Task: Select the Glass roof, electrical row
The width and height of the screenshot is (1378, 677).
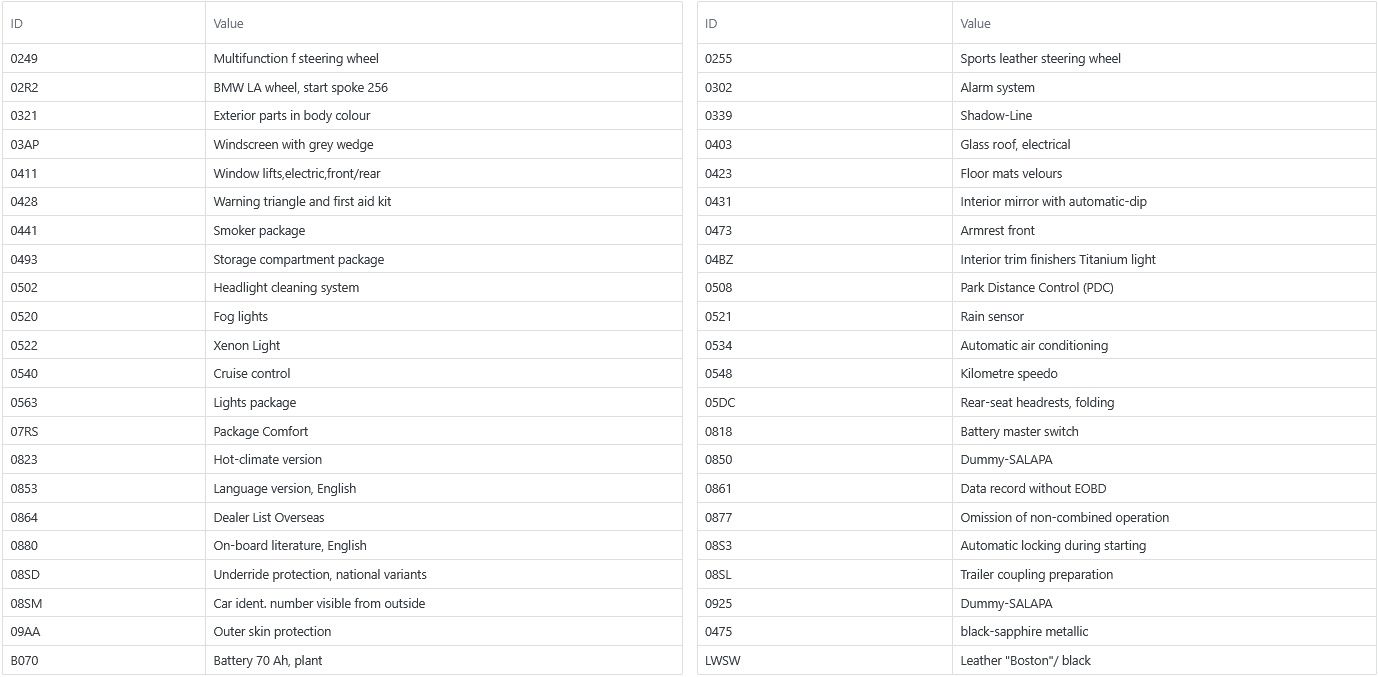Action: point(1037,144)
